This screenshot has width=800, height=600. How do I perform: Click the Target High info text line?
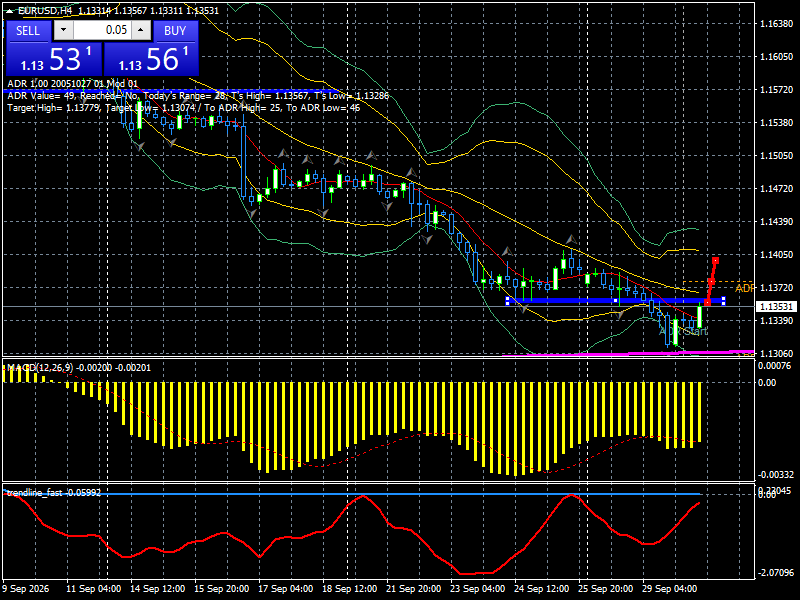pos(184,108)
